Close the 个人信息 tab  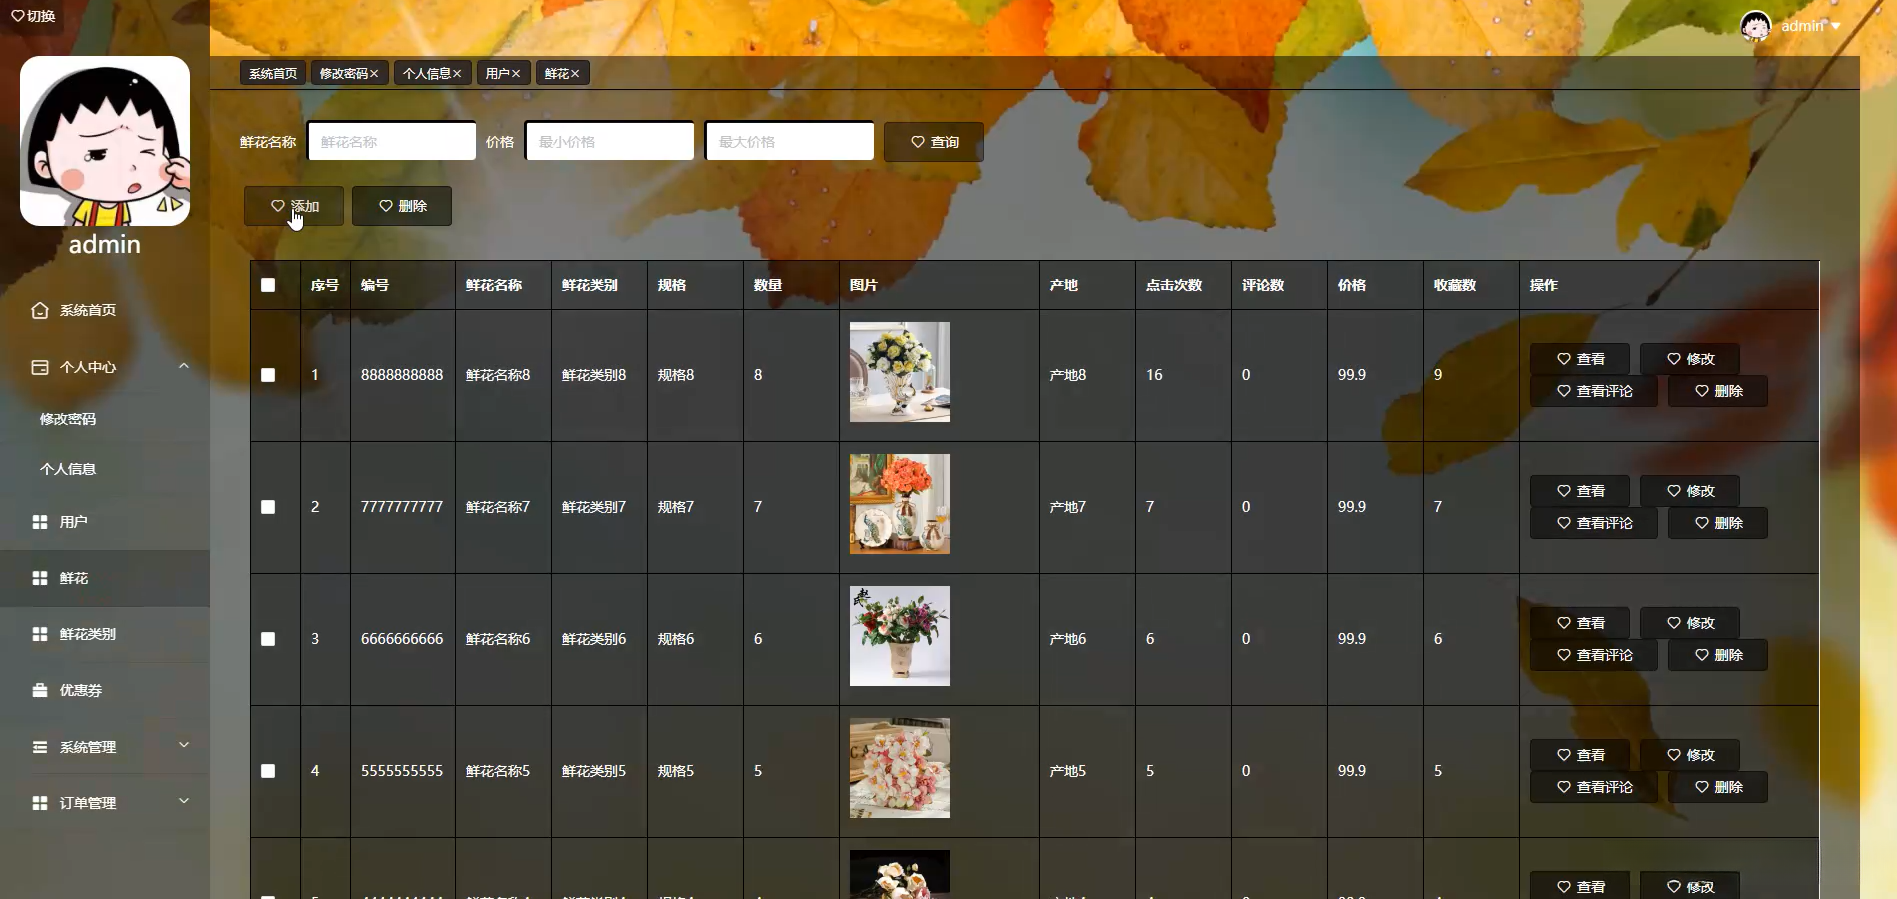(457, 74)
